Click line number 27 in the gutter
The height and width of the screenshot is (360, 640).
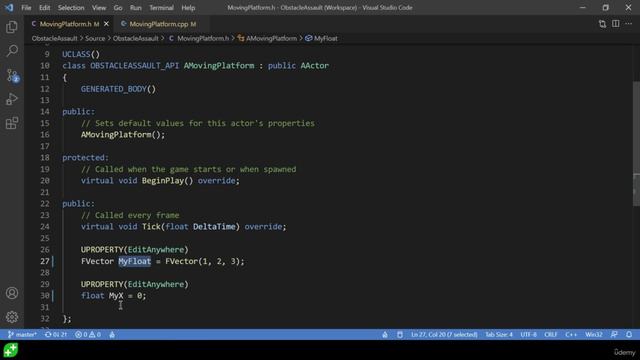44,261
